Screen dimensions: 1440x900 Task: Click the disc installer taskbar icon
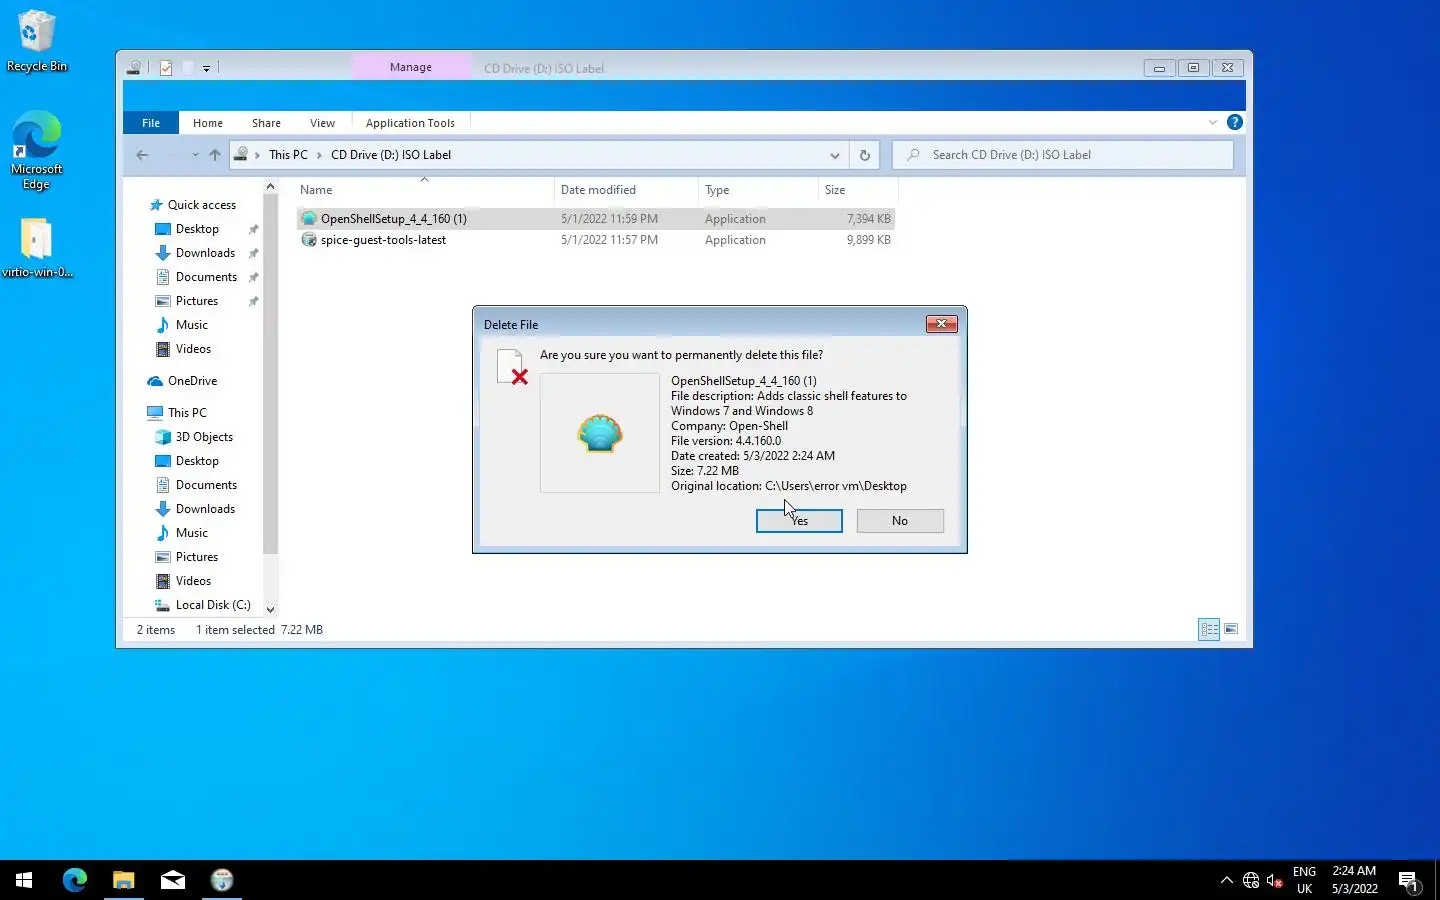(222, 880)
